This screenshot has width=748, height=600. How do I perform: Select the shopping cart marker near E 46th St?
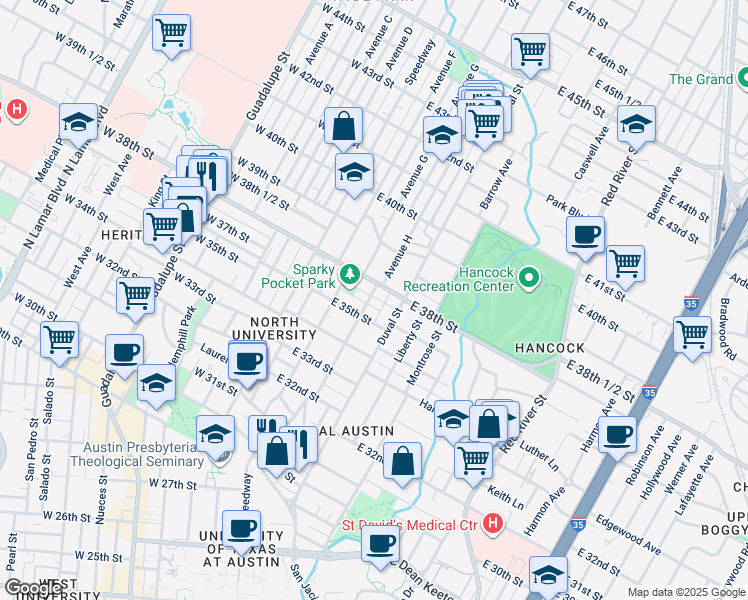530,51
